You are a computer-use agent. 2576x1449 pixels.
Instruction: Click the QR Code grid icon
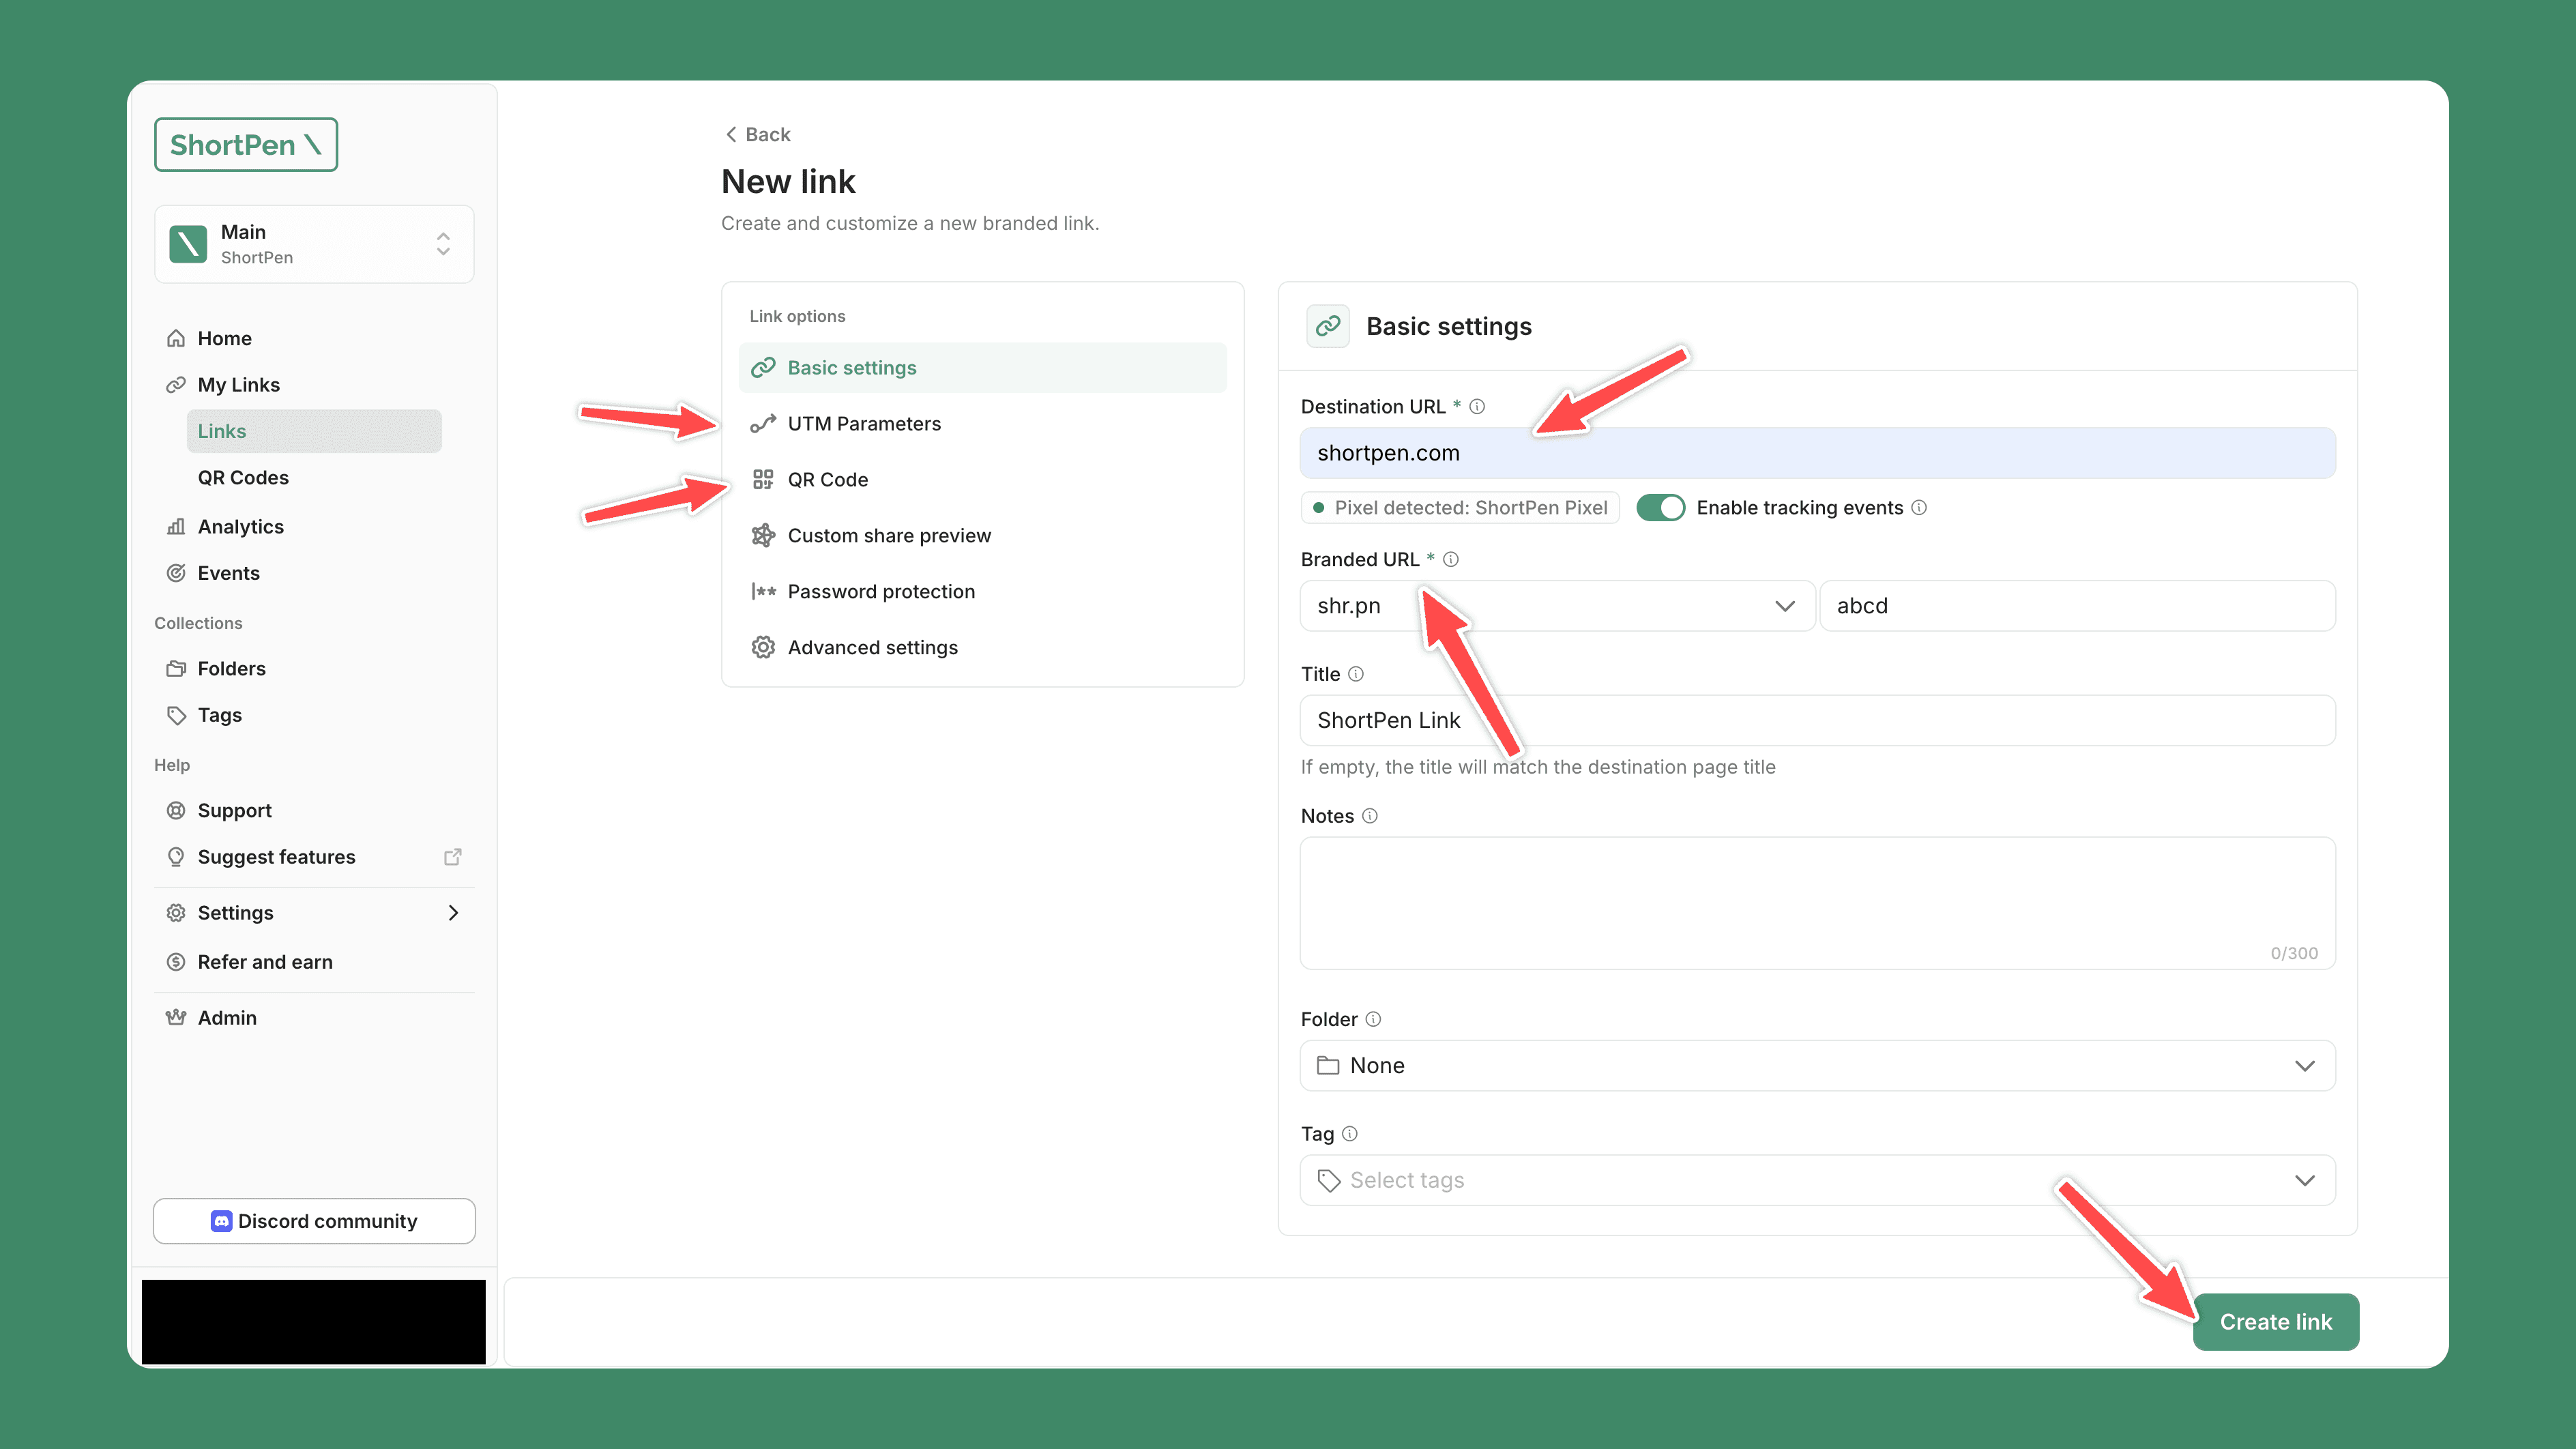coord(763,480)
